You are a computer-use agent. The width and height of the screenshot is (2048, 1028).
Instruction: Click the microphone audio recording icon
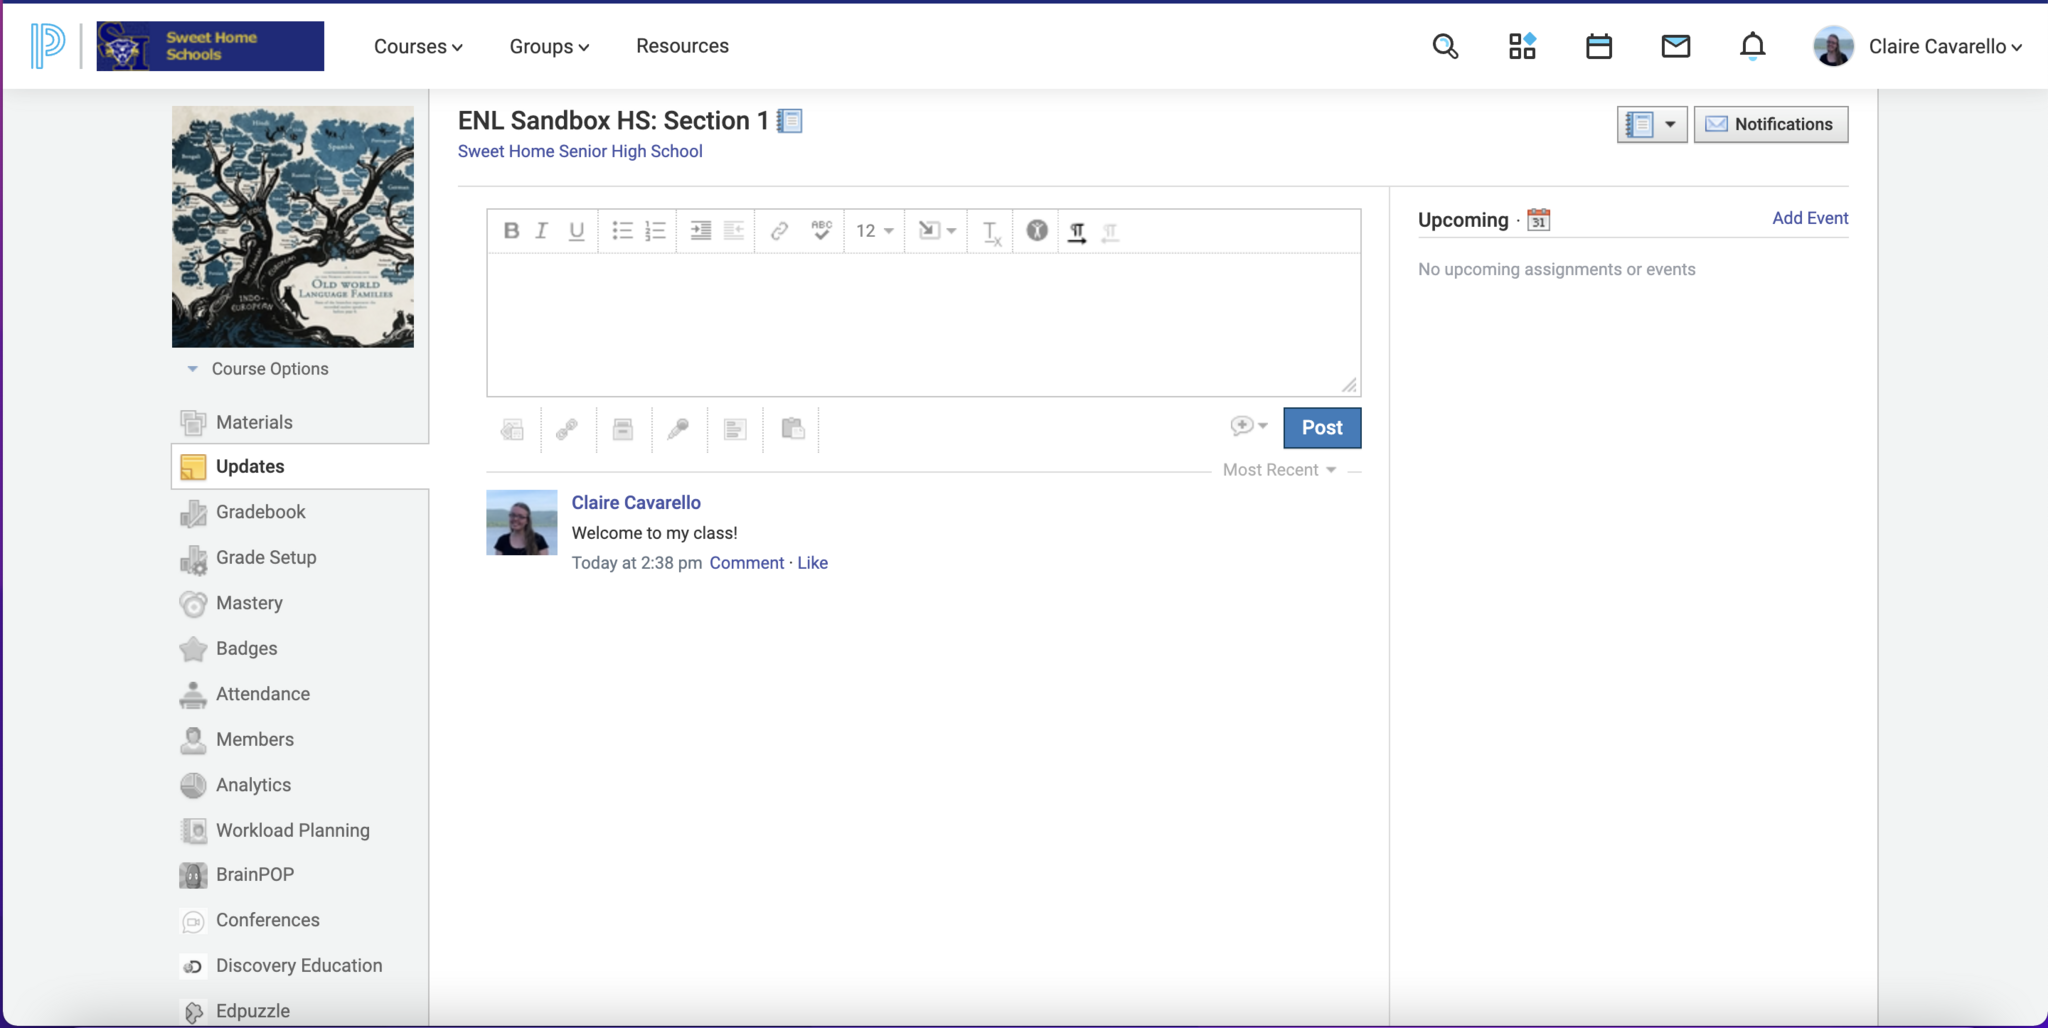pos(678,429)
